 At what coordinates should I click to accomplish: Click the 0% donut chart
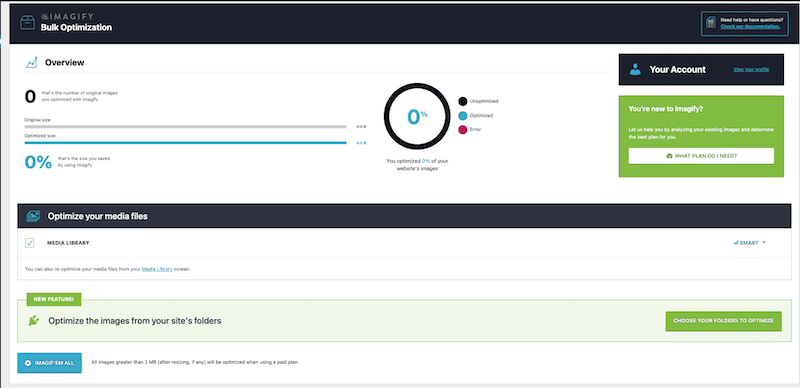click(x=417, y=116)
